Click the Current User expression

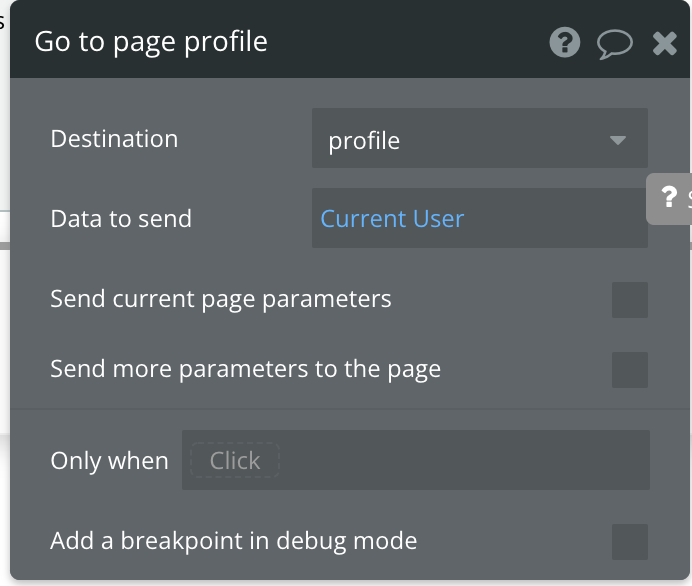(392, 219)
